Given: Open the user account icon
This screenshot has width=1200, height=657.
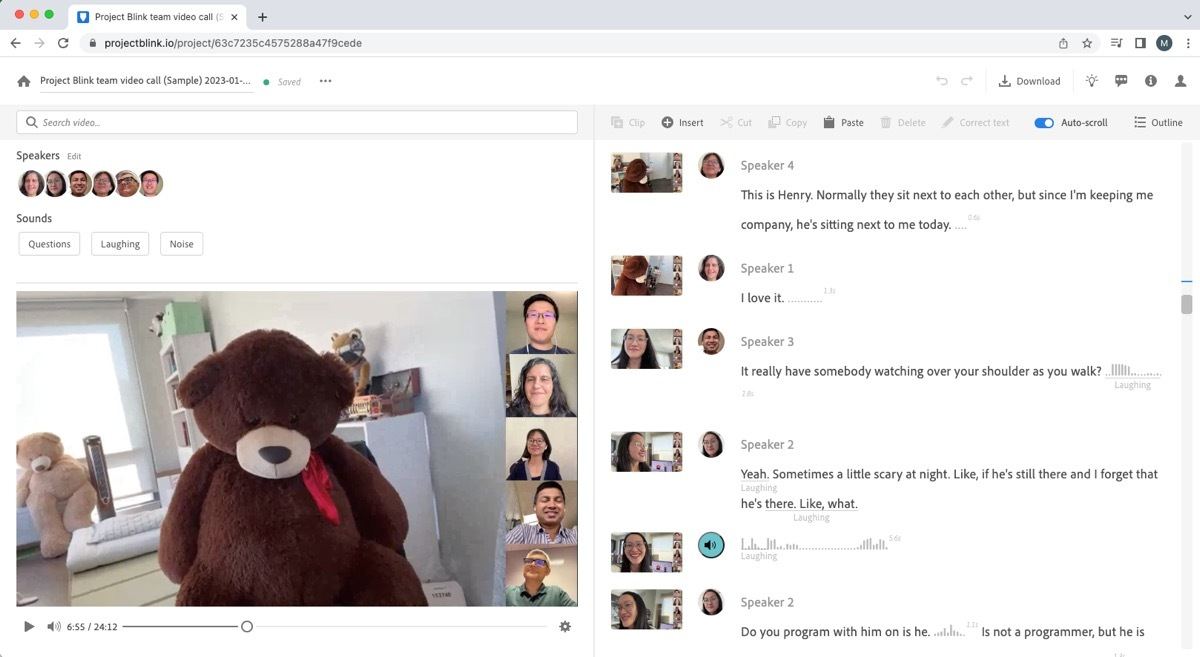Looking at the screenshot, I should 1181,81.
